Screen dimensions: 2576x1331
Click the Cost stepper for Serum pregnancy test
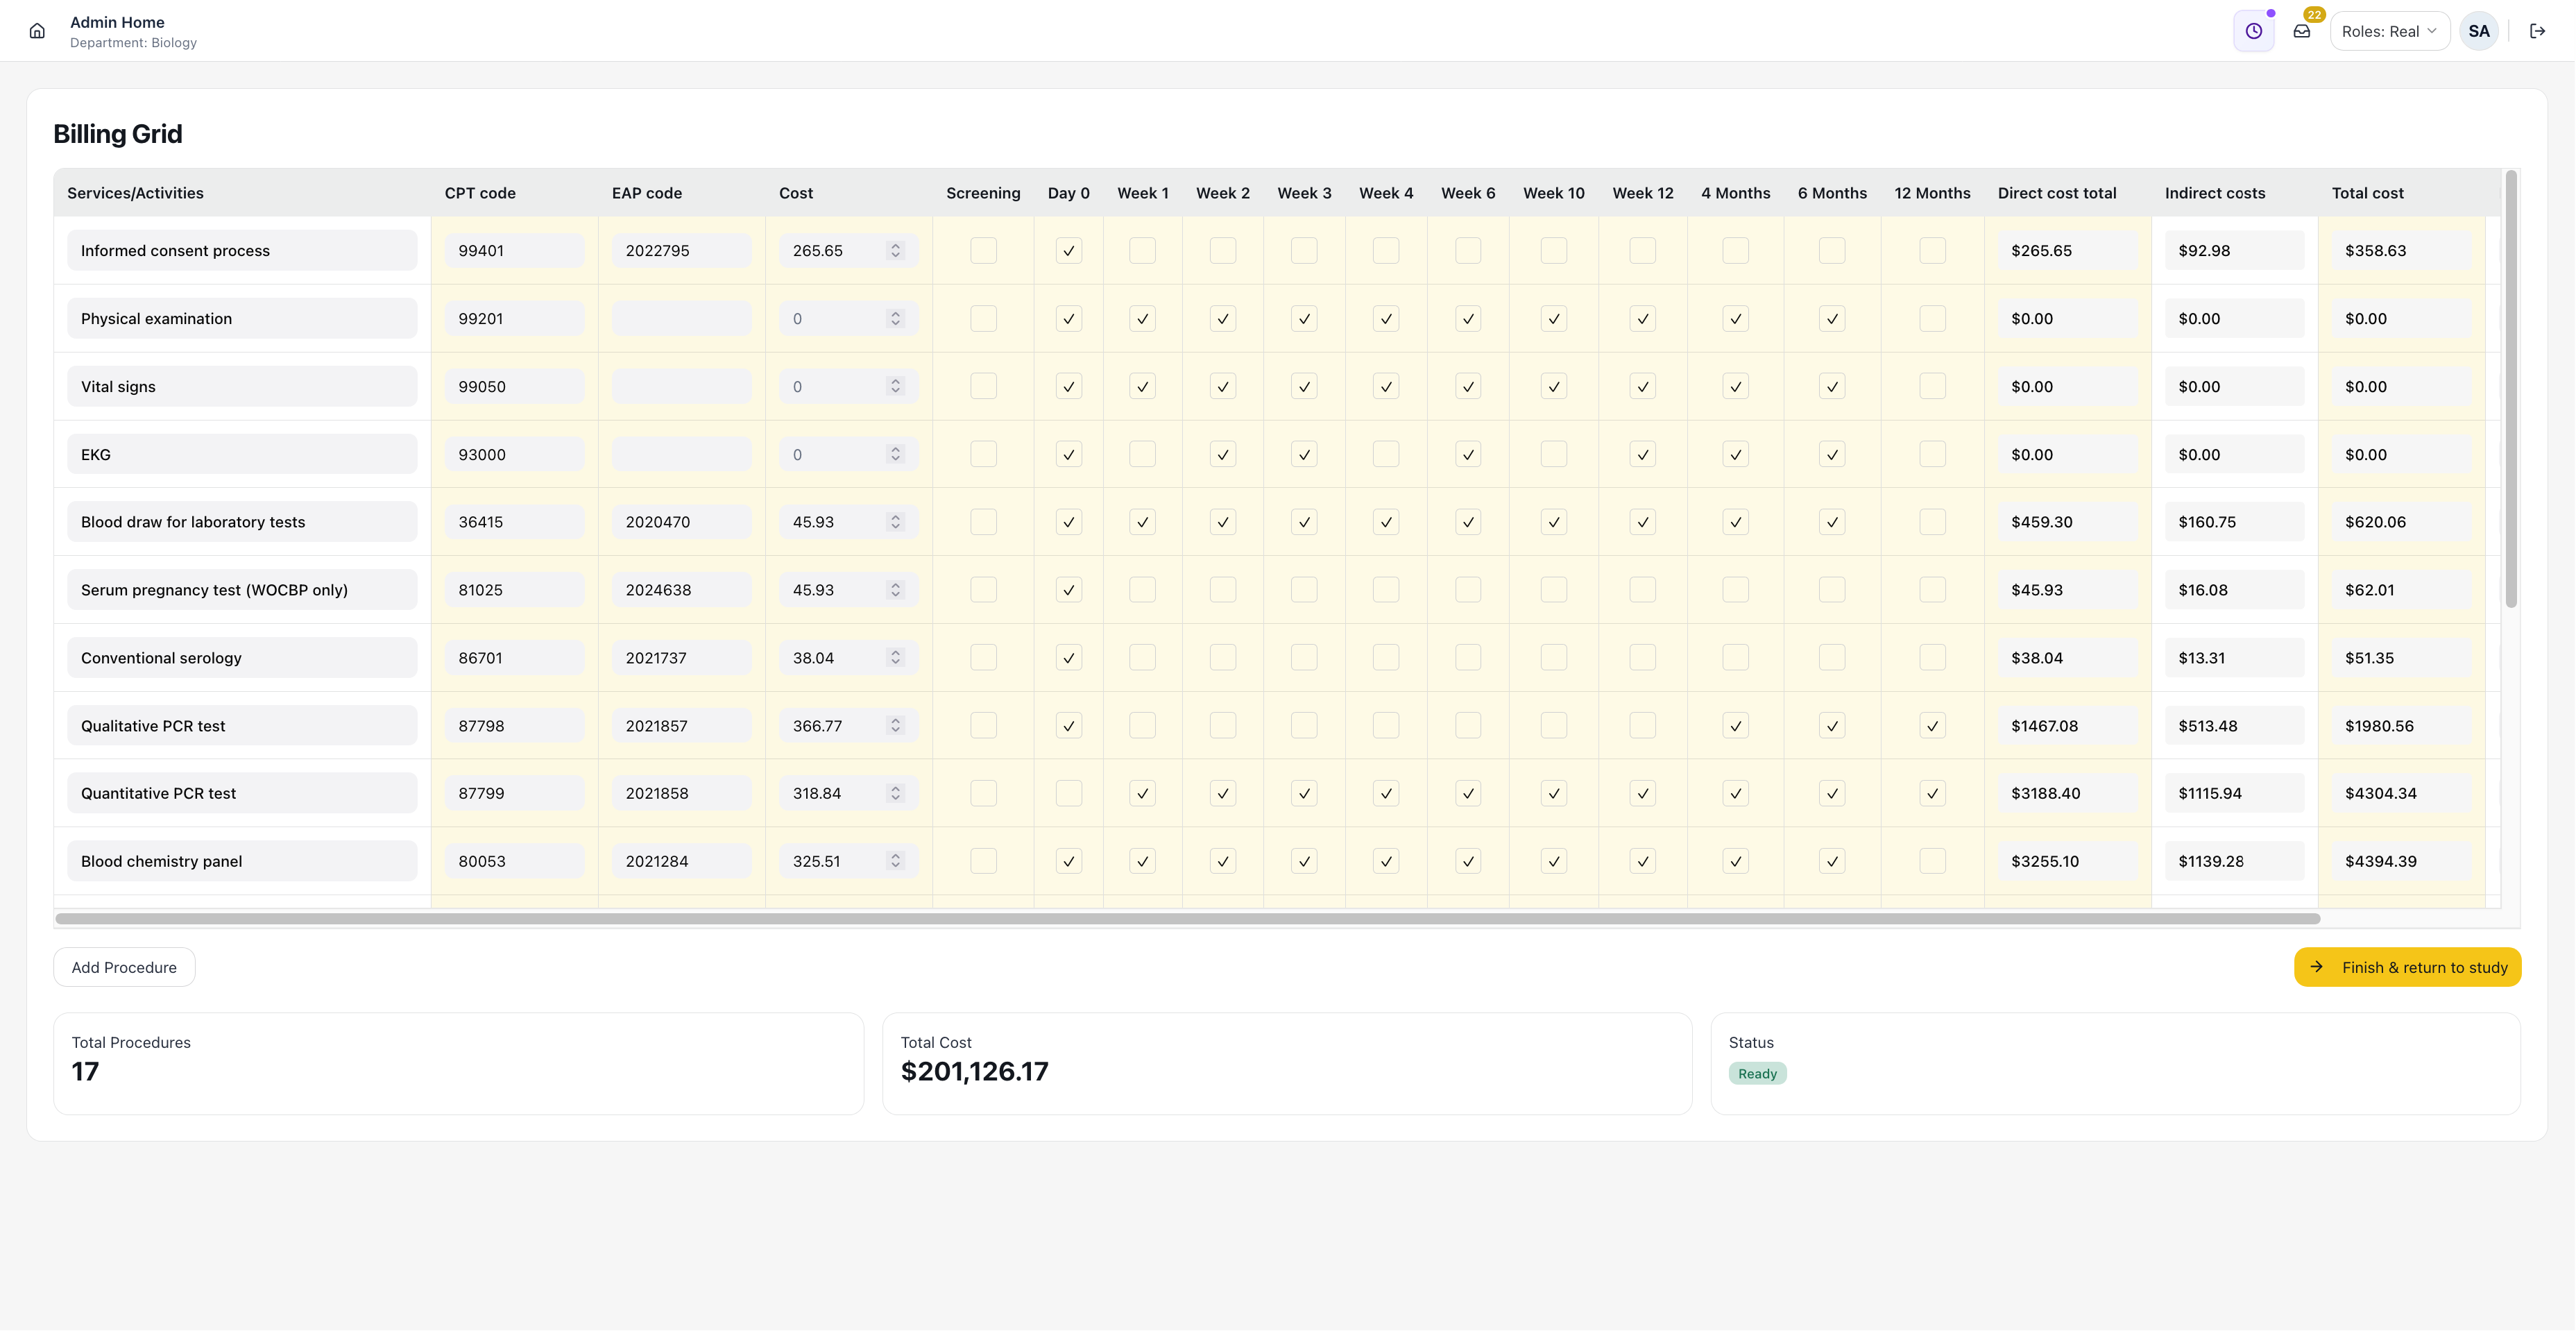(895, 590)
